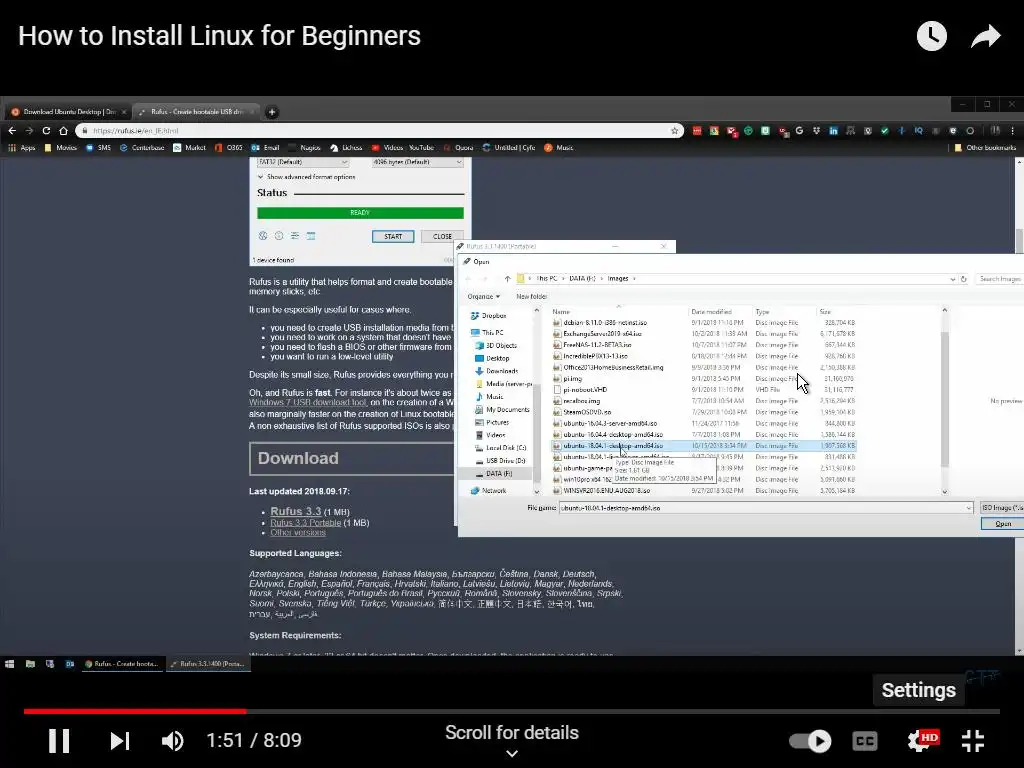Add the video to Watch Later
The image size is (1024, 768).
931,36
